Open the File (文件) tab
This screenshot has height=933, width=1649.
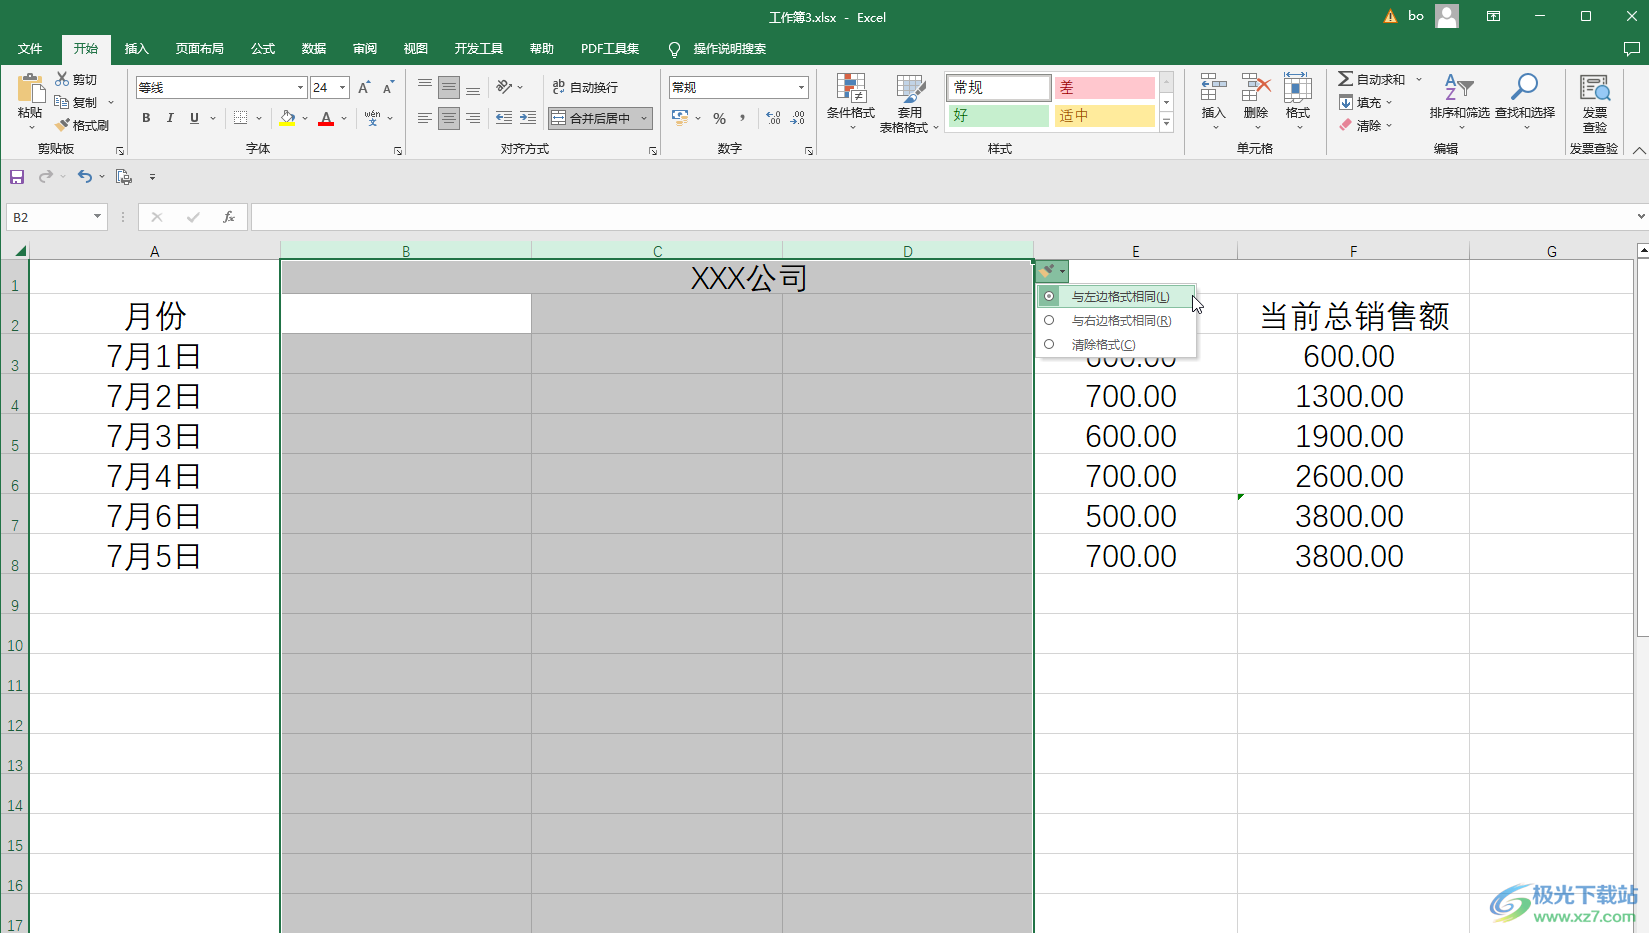[30, 48]
